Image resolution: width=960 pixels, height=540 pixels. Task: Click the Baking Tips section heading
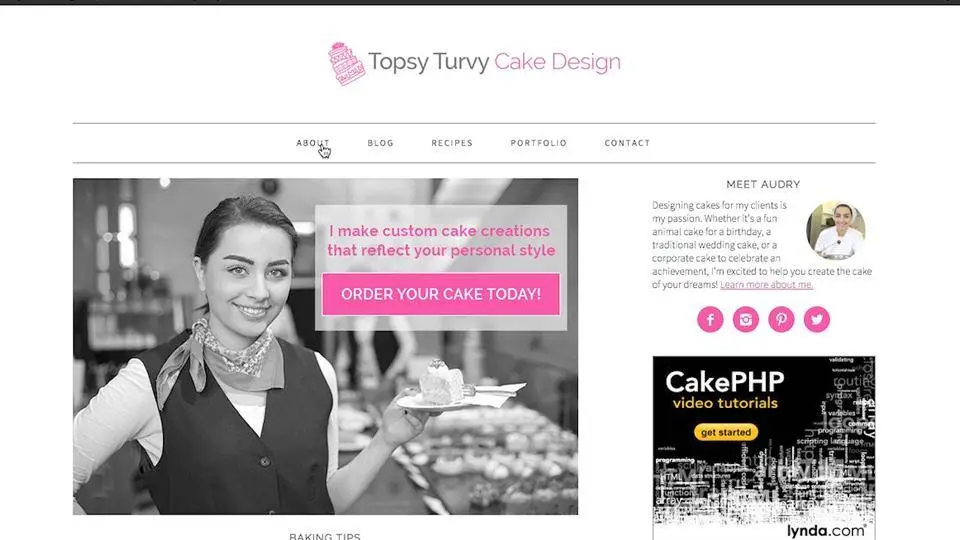[x=325, y=536]
